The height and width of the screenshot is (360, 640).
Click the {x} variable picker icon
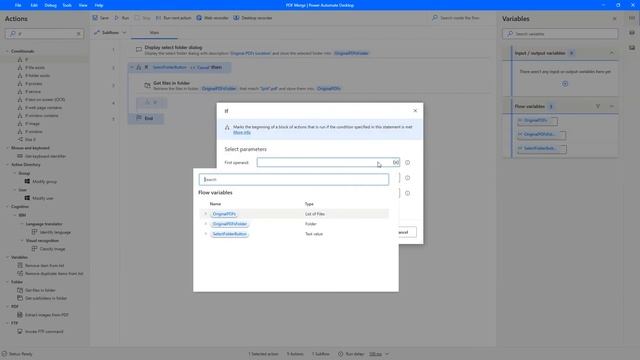(x=396, y=162)
